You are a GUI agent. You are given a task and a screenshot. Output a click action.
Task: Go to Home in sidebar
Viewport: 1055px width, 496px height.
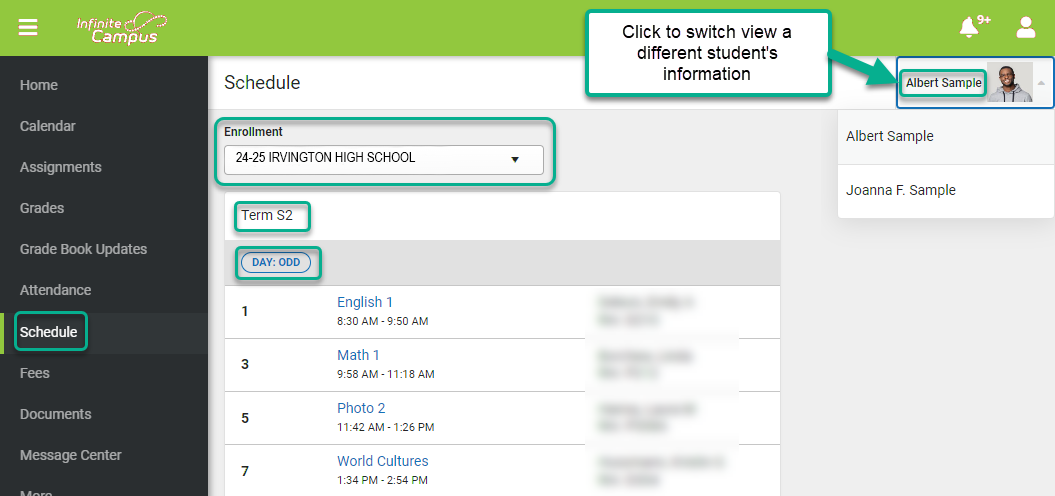click(x=38, y=85)
